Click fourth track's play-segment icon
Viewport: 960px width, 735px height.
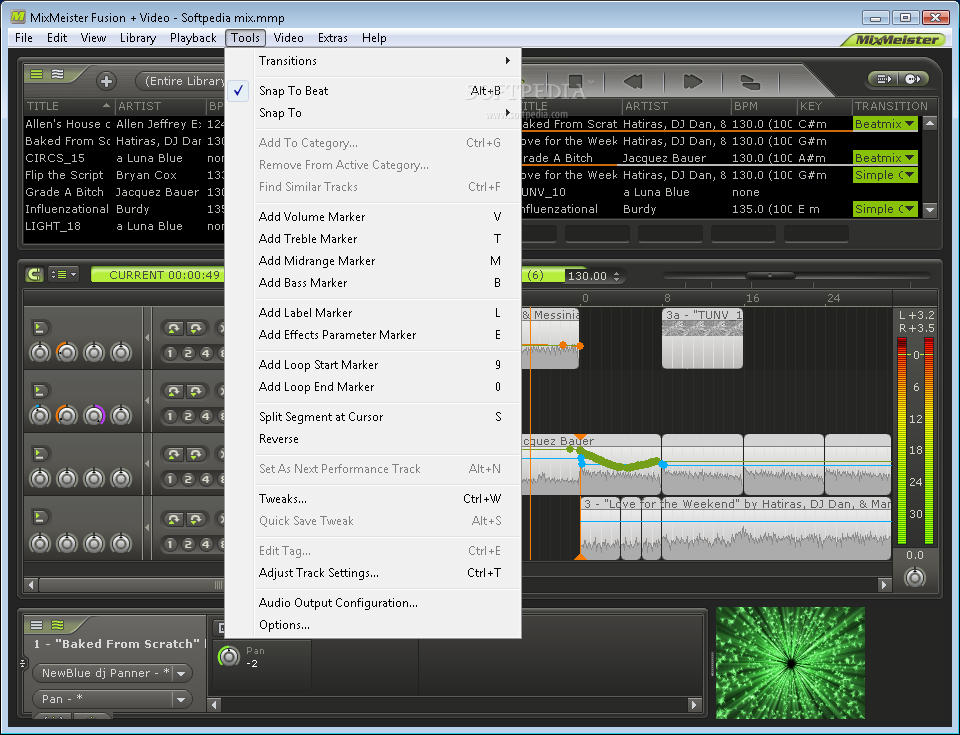point(39,517)
